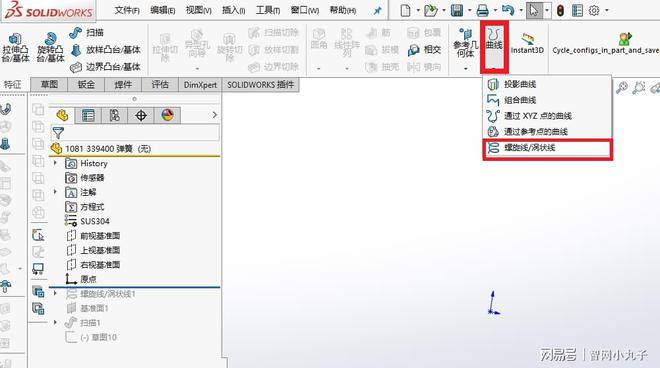The height and width of the screenshot is (368, 660).
Task: Click the Undo icon
Action: [508, 10]
